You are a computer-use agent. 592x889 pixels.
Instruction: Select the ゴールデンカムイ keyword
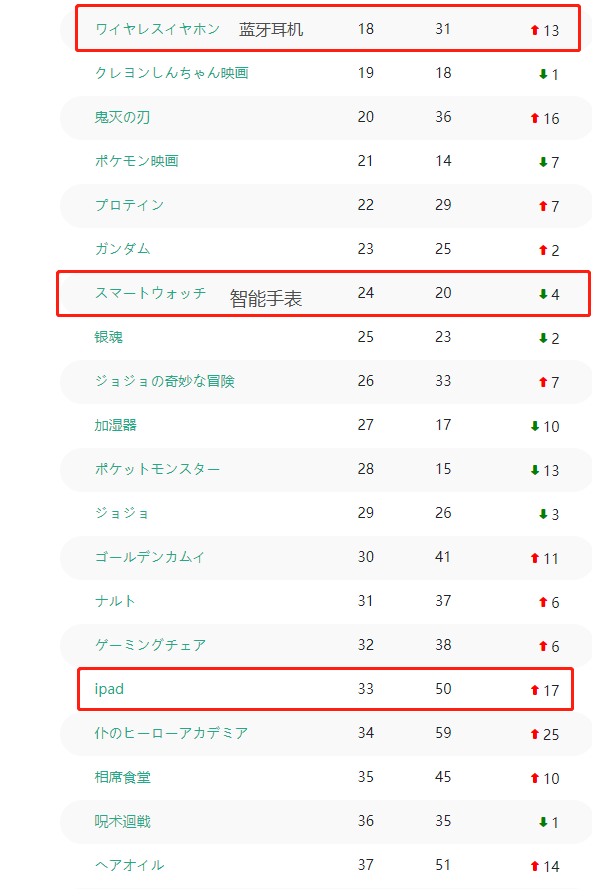point(150,557)
